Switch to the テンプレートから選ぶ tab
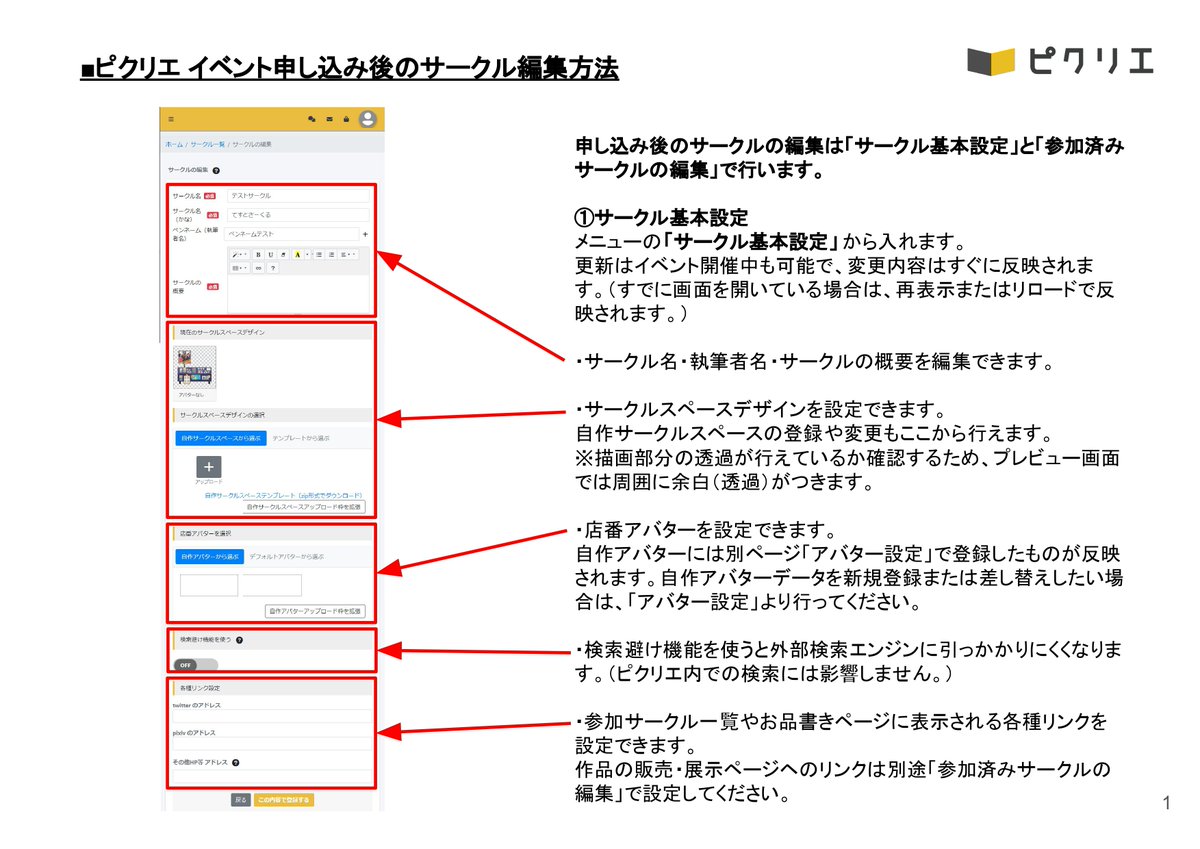This screenshot has width=1200, height=849. [x=302, y=439]
